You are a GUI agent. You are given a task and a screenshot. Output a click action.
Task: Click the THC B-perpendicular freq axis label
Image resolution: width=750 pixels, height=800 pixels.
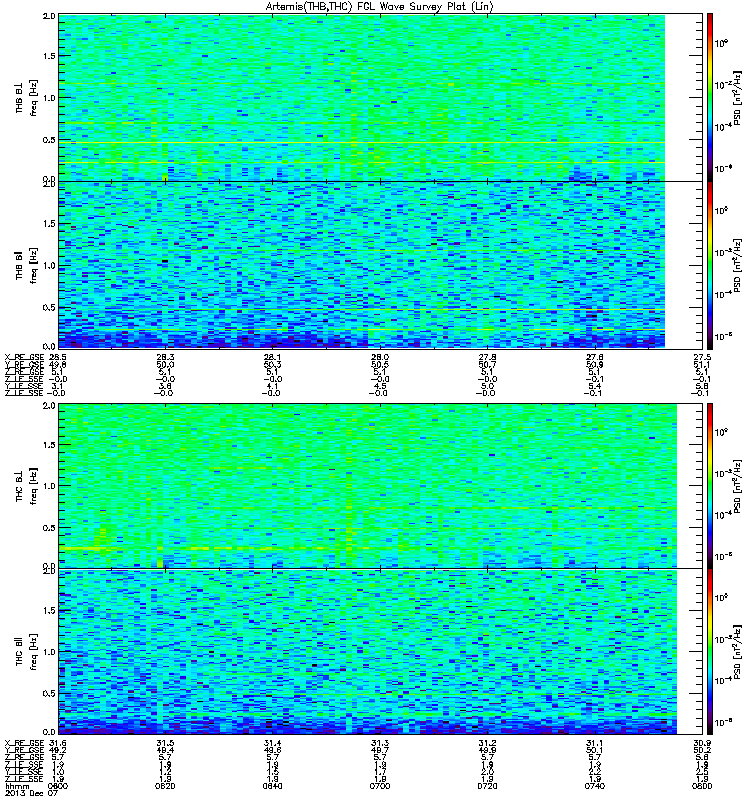26,486
